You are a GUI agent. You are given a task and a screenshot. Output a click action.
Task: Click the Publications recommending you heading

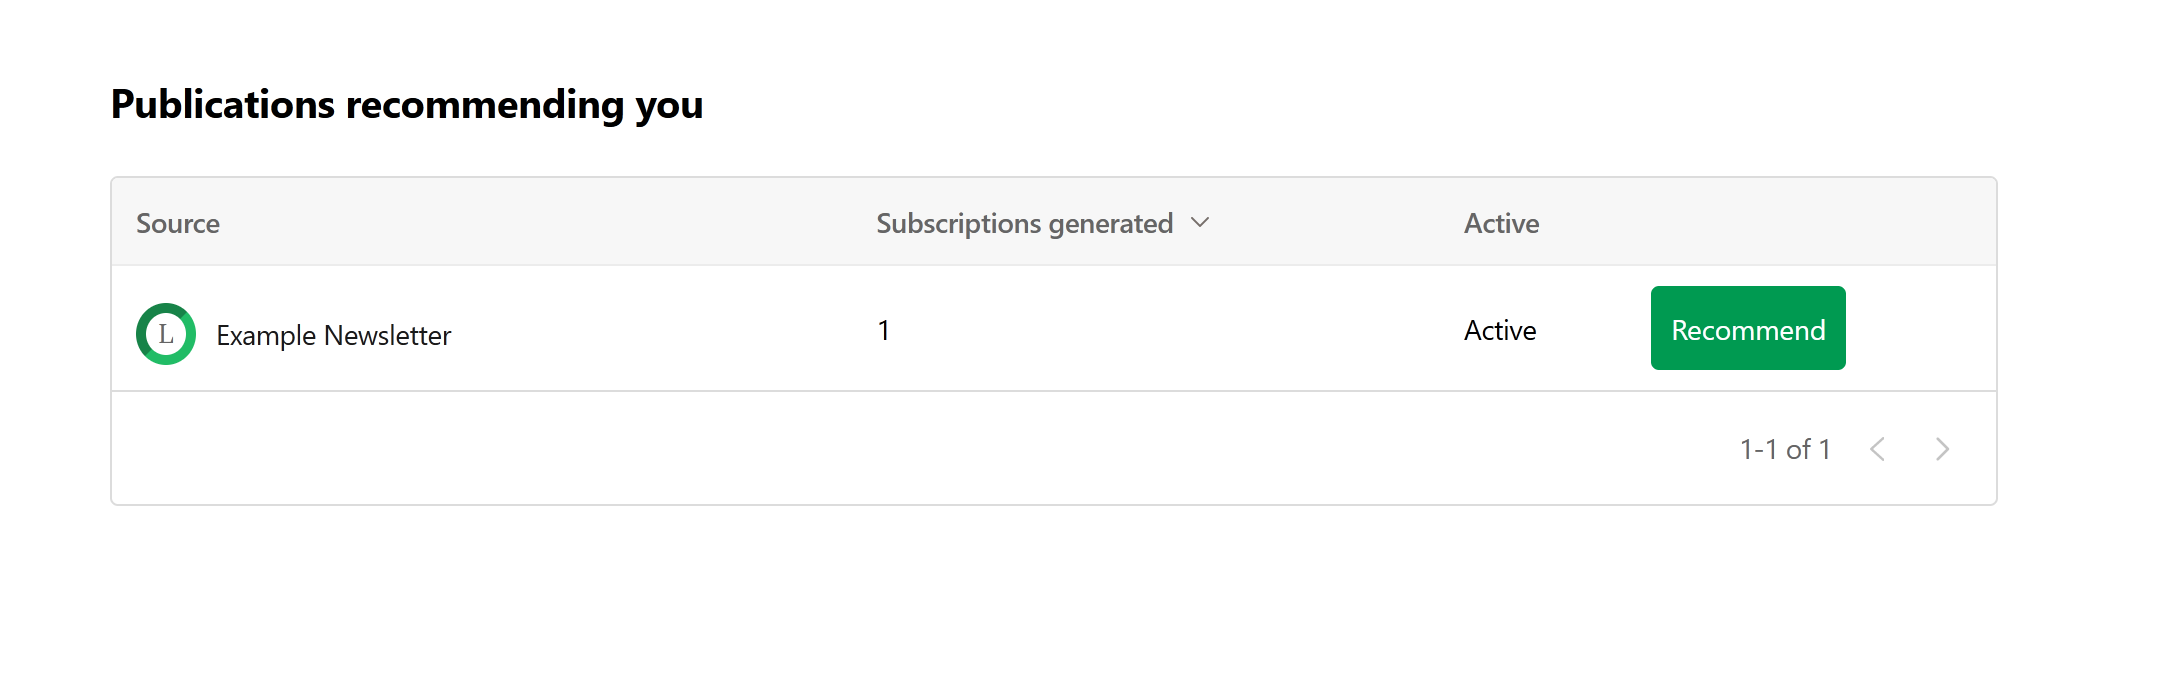(407, 105)
